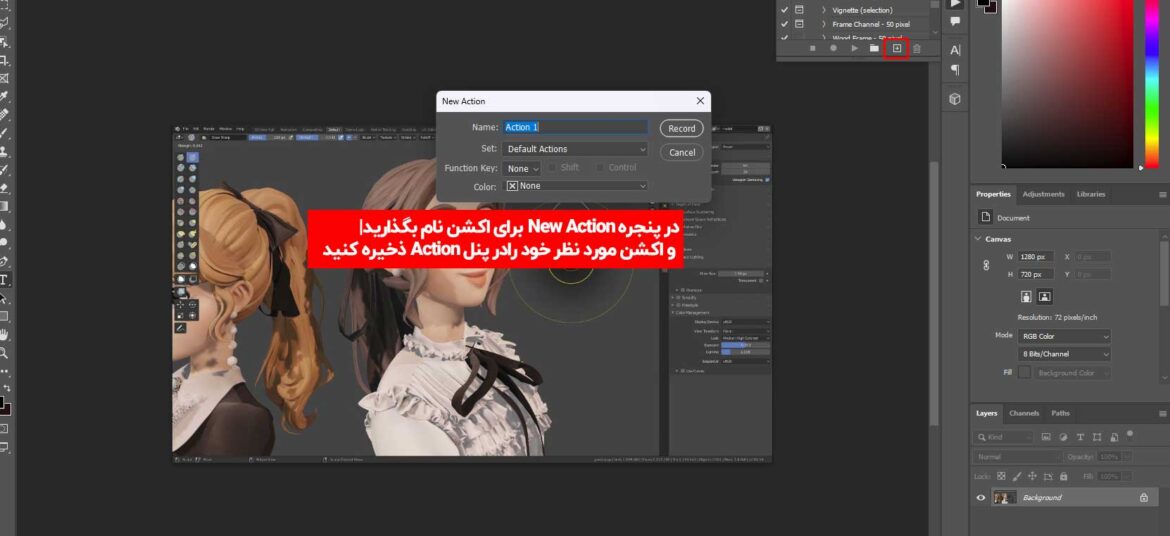Filter layers by shape layers icon
The width and height of the screenshot is (1170, 536).
pos(1097,437)
